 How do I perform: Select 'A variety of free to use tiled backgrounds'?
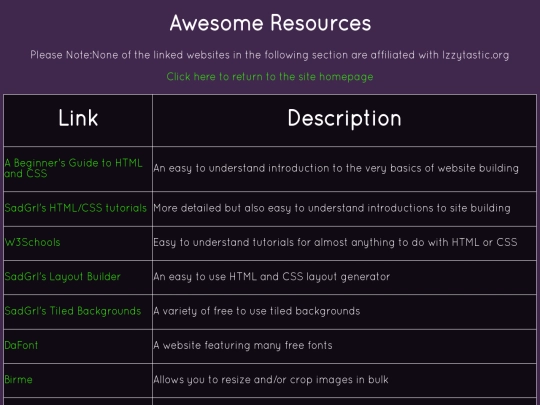(257, 311)
